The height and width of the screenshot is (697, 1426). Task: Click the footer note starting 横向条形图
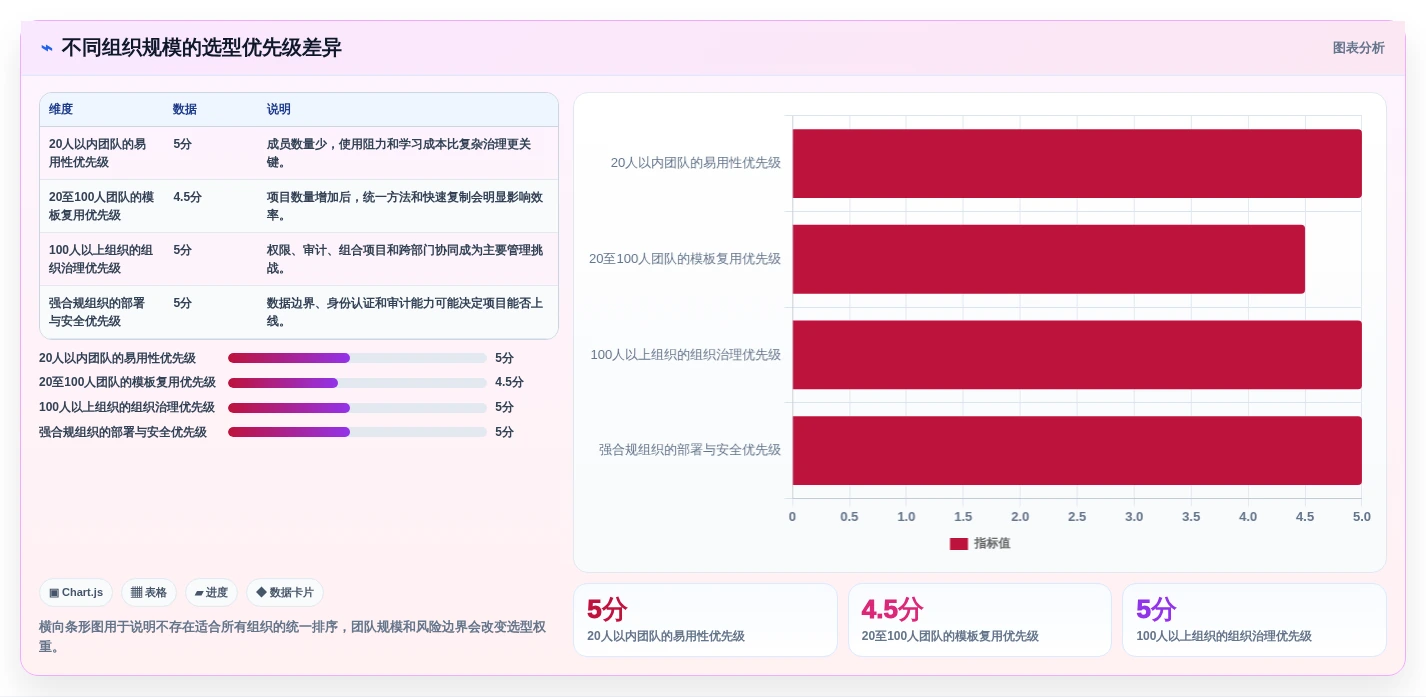click(x=292, y=637)
